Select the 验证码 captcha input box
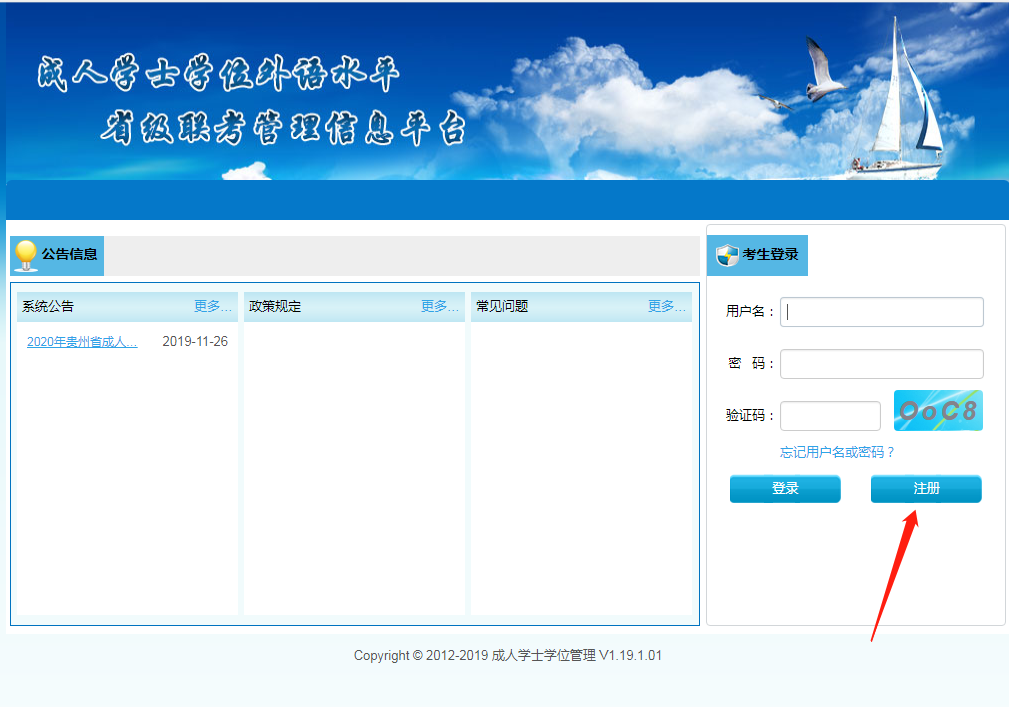Viewport: 1009px width, 707px height. tap(830, 416)
